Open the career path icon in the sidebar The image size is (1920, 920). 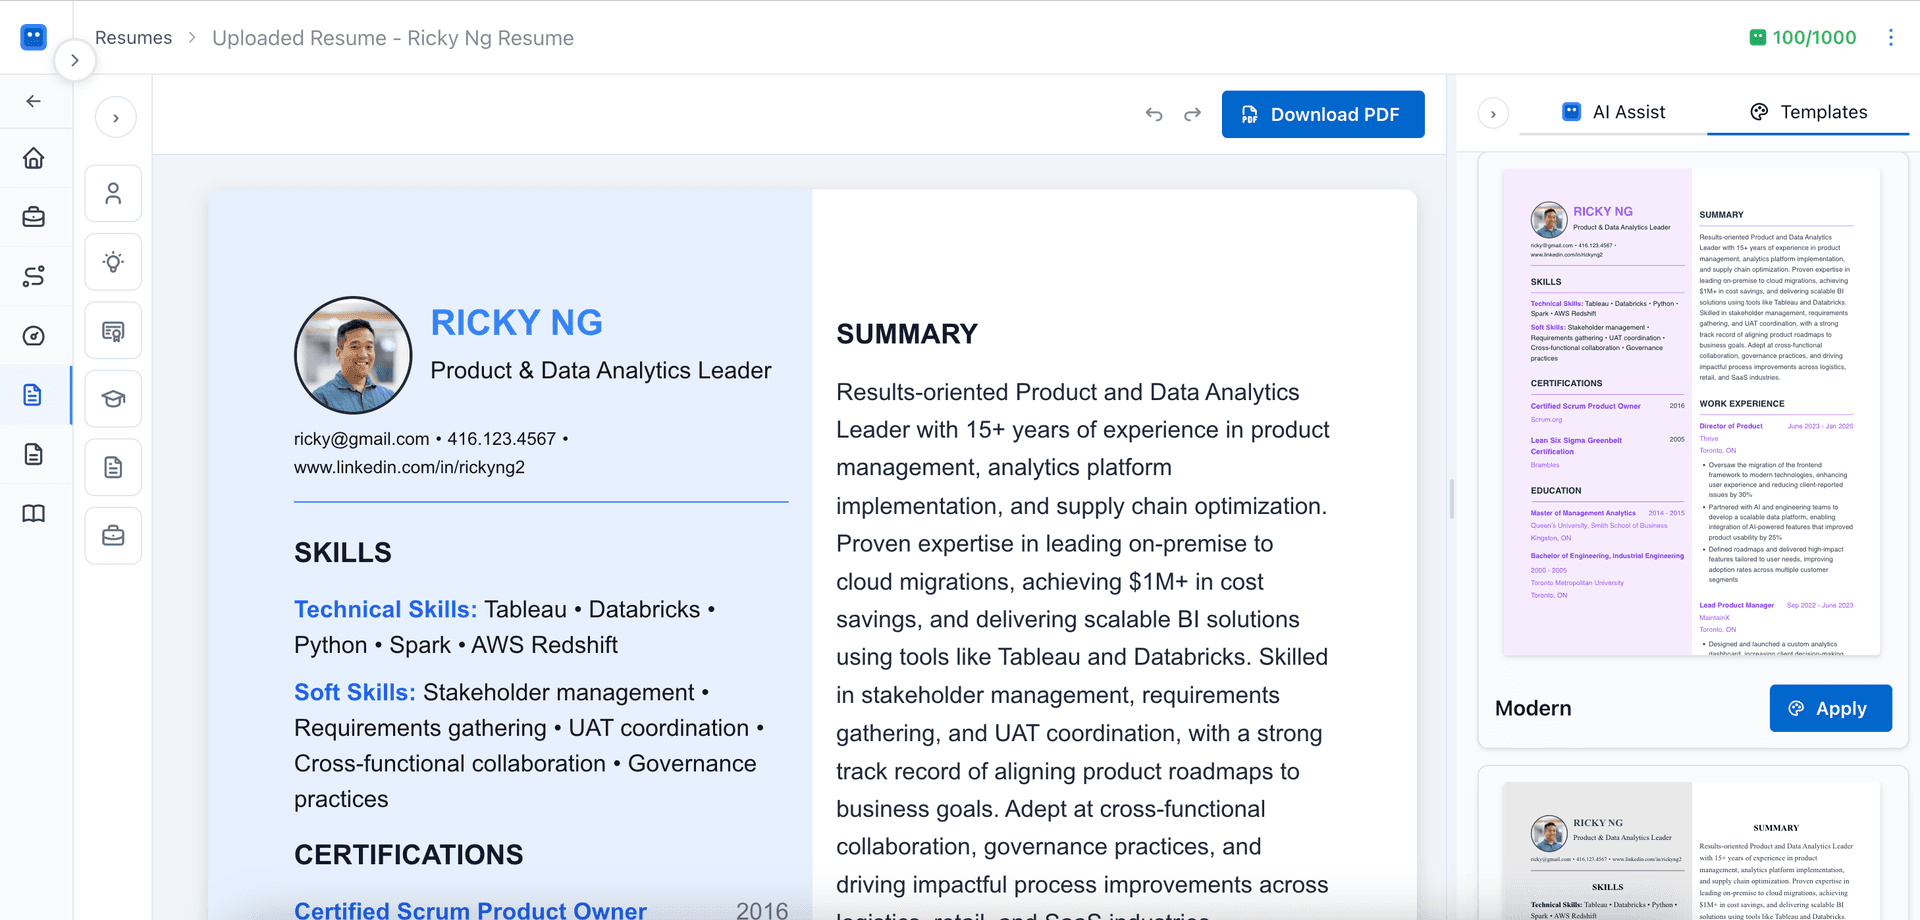click(34, 276)
